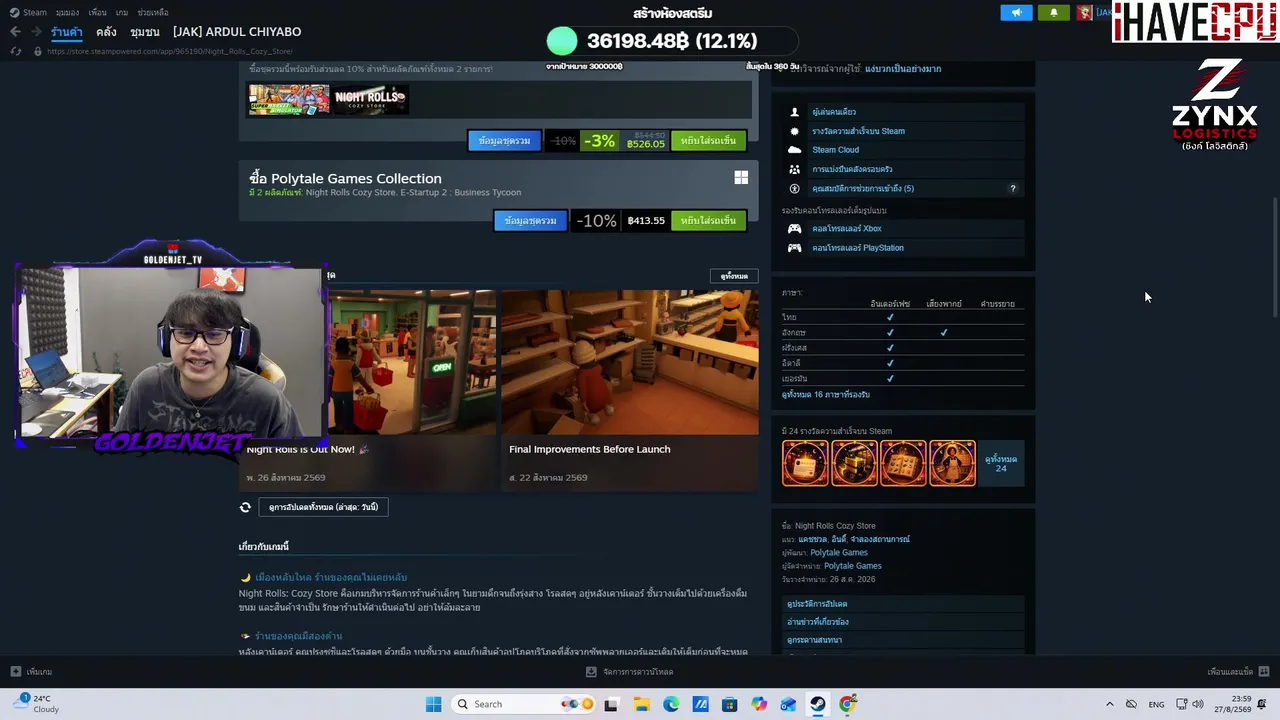
Task: Switch to the ชุมชน community tab
Action: point(145,32)
